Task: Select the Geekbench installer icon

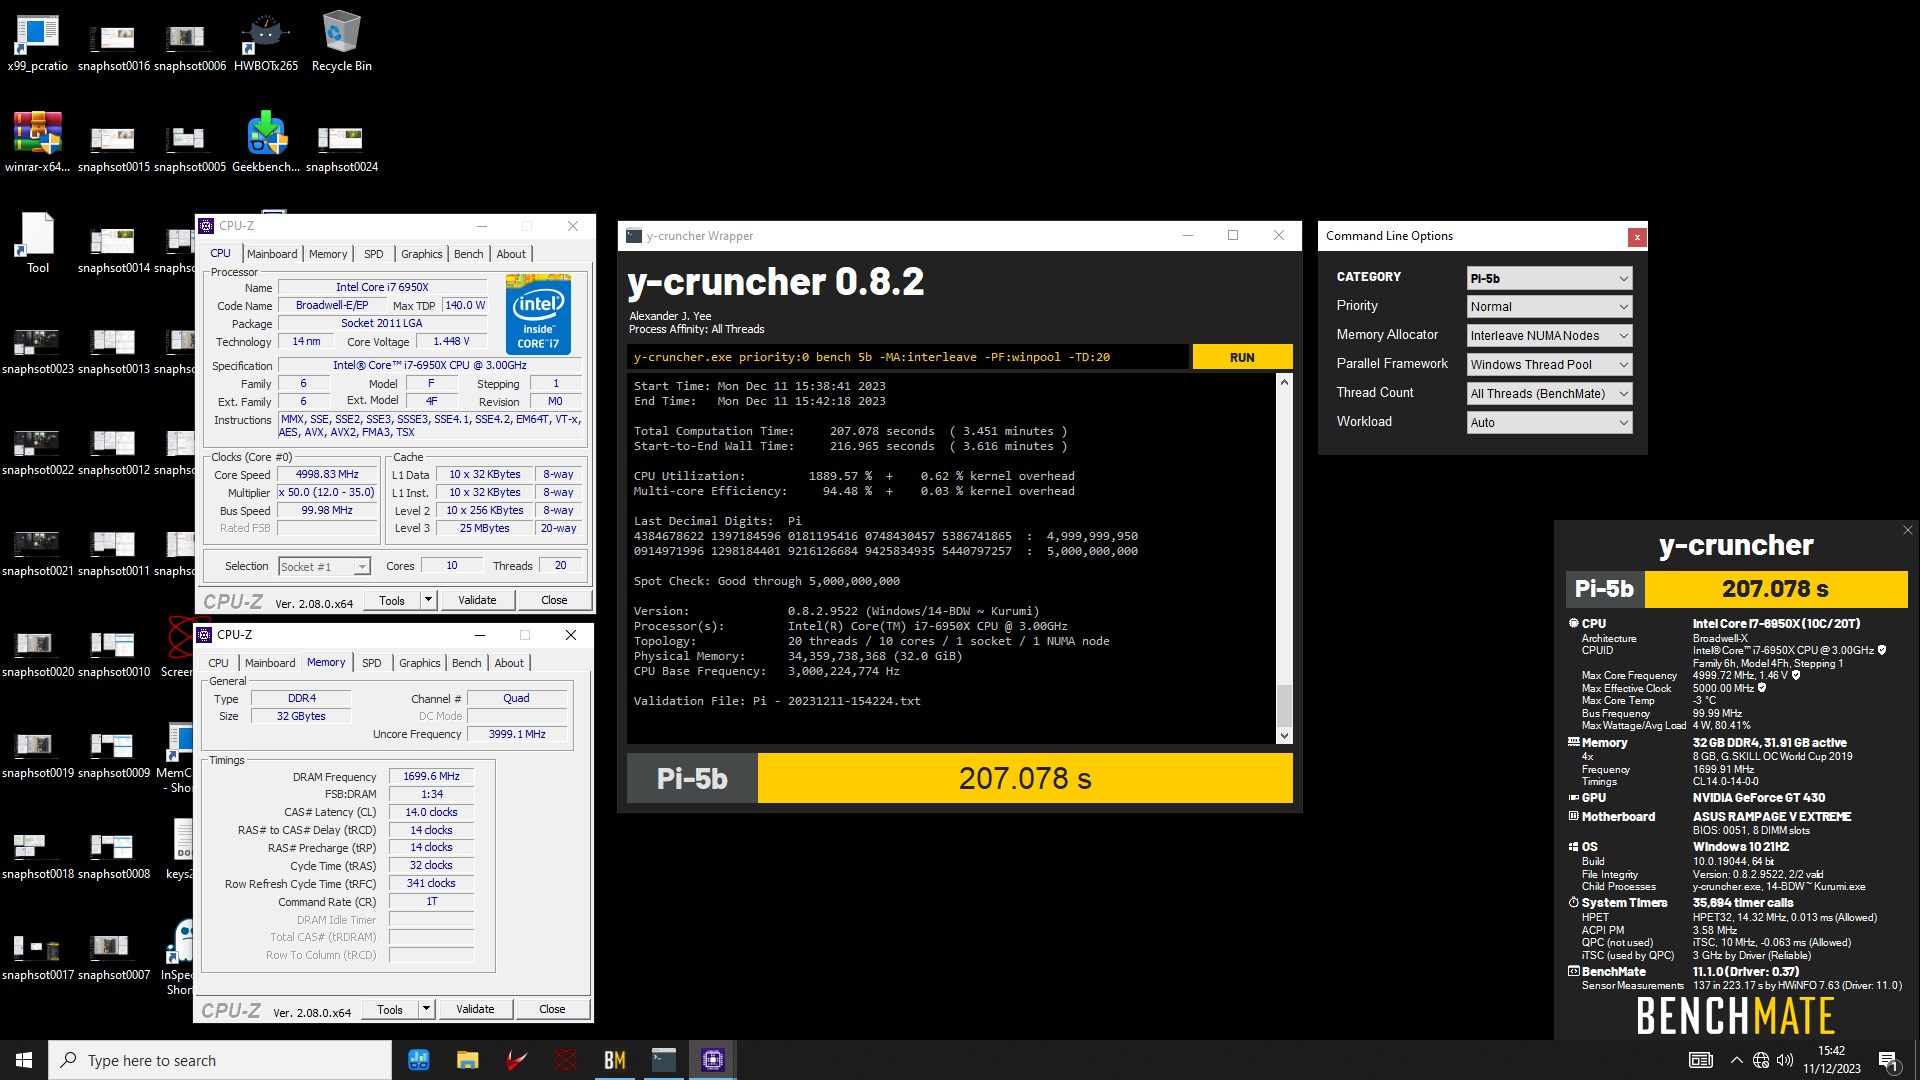Action: 265,143
